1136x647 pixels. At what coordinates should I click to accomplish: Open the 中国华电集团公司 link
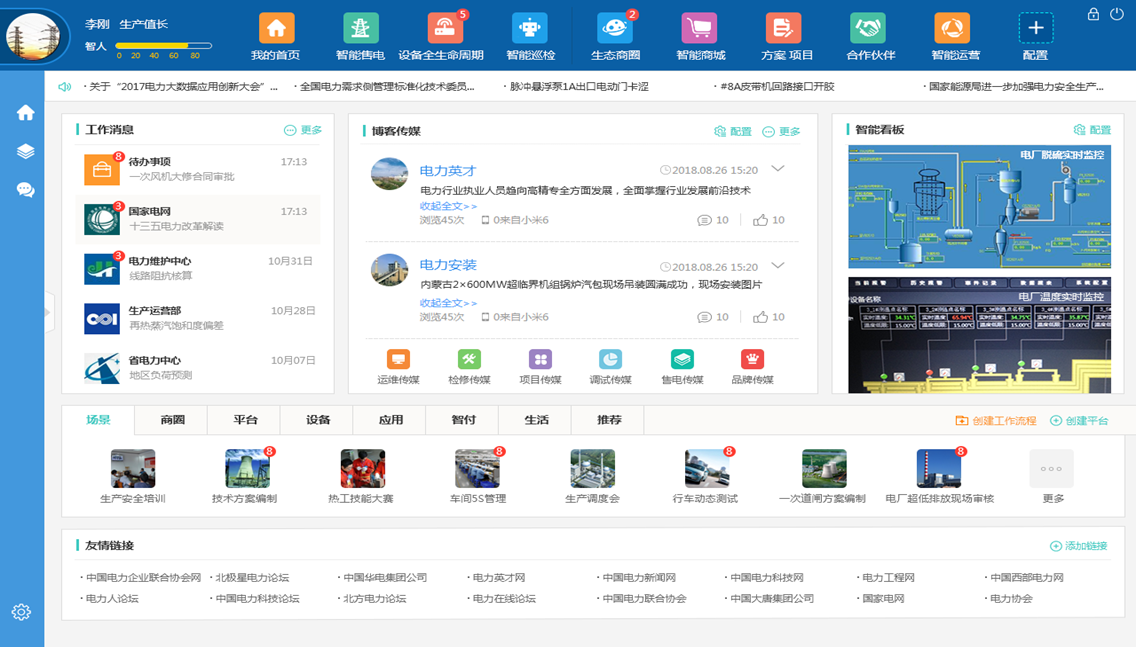384,577
